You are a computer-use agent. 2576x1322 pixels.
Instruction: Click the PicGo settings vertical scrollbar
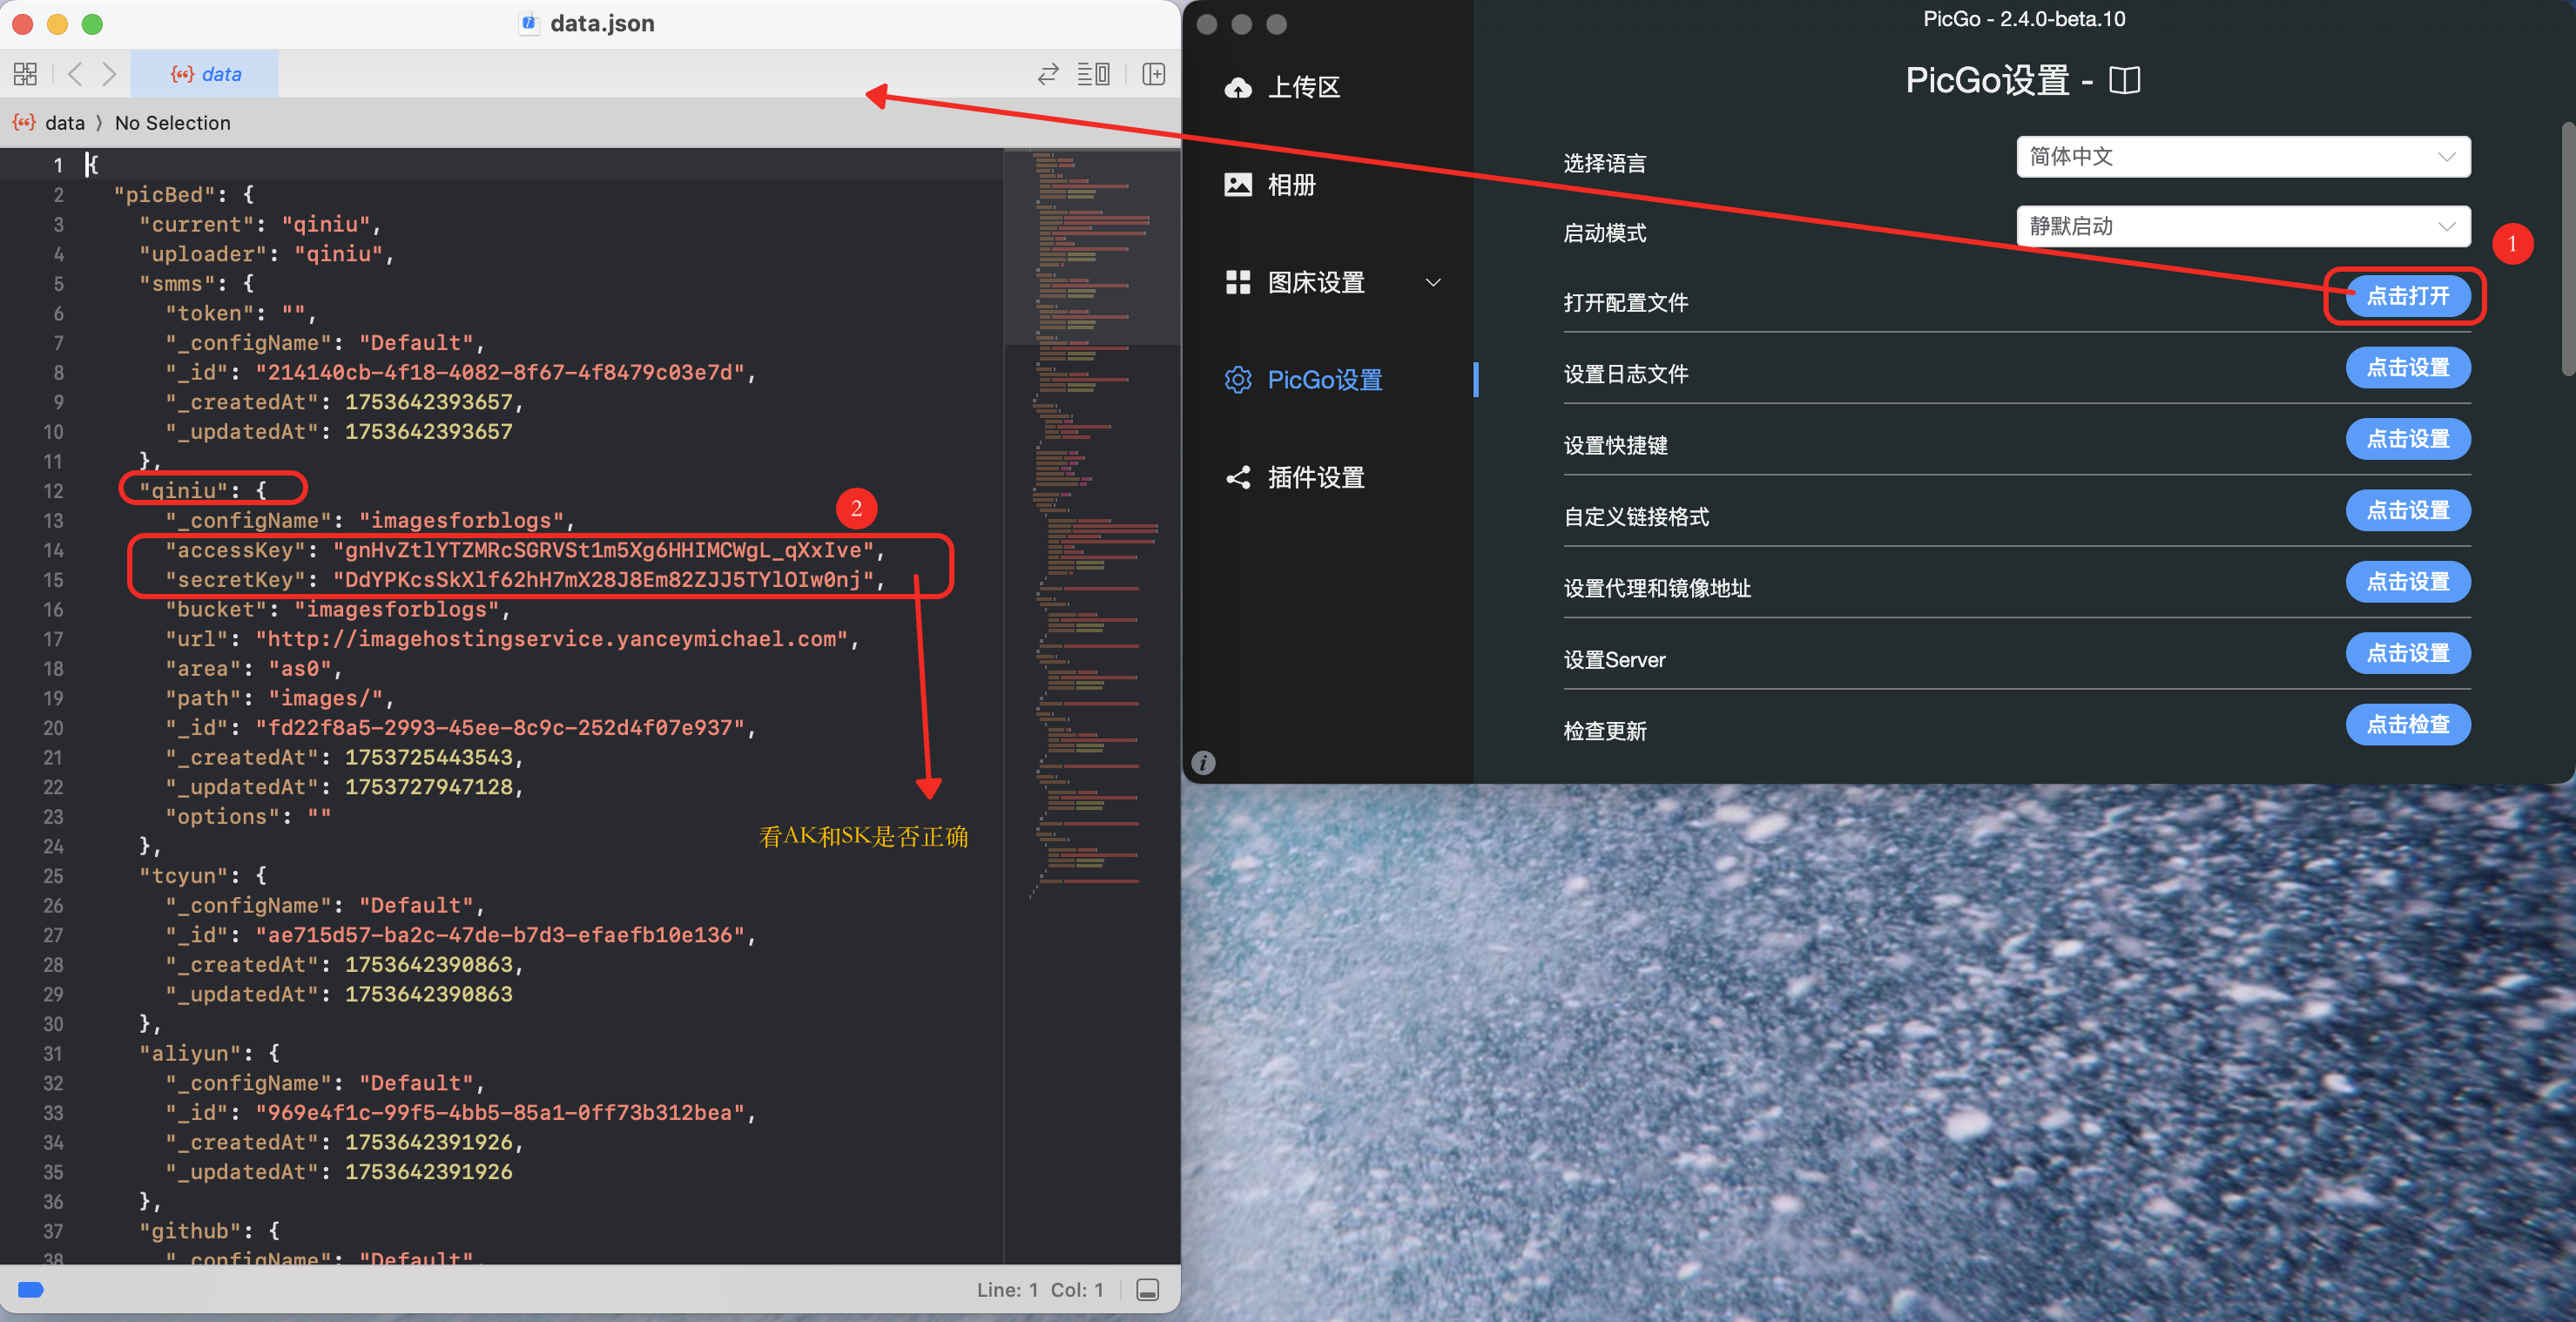coord(2567,250)
